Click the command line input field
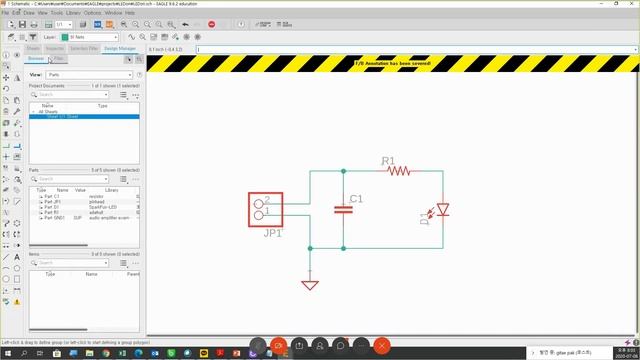 tap(416, 49)
